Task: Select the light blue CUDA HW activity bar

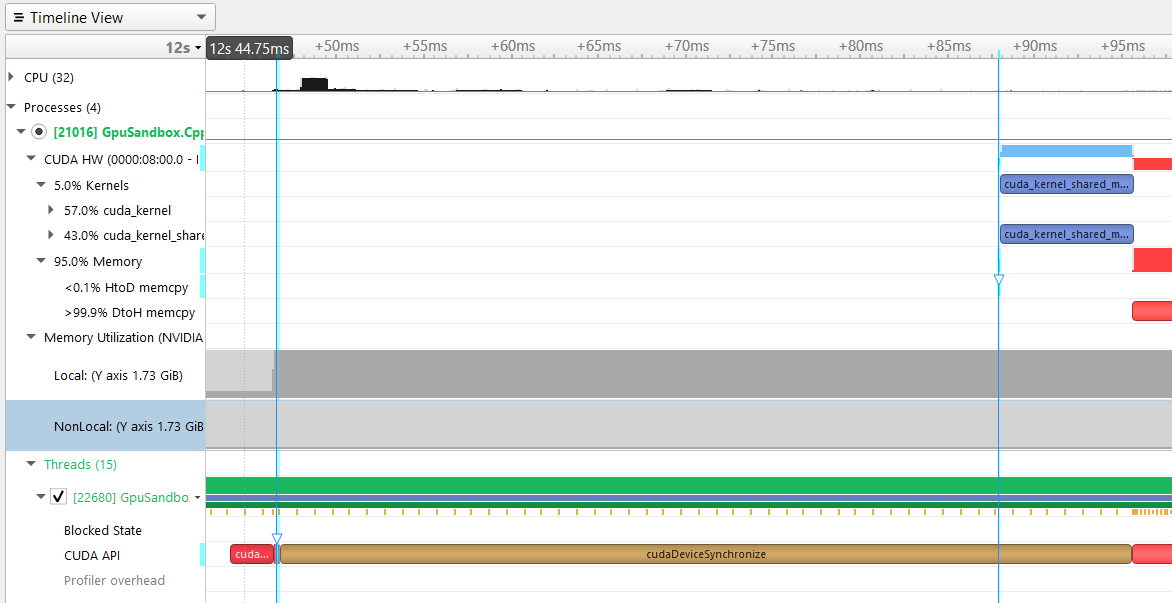Action: pos(1067,151)
